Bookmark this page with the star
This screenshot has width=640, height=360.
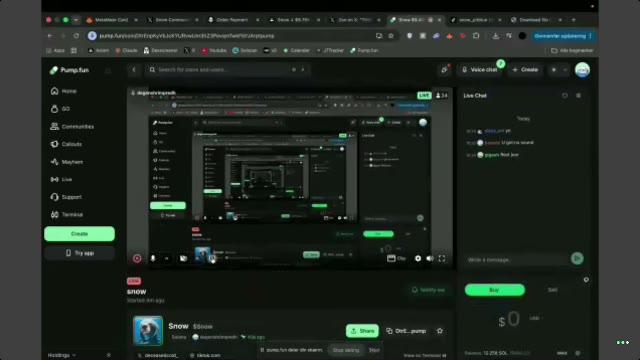[x=391, y=36]
